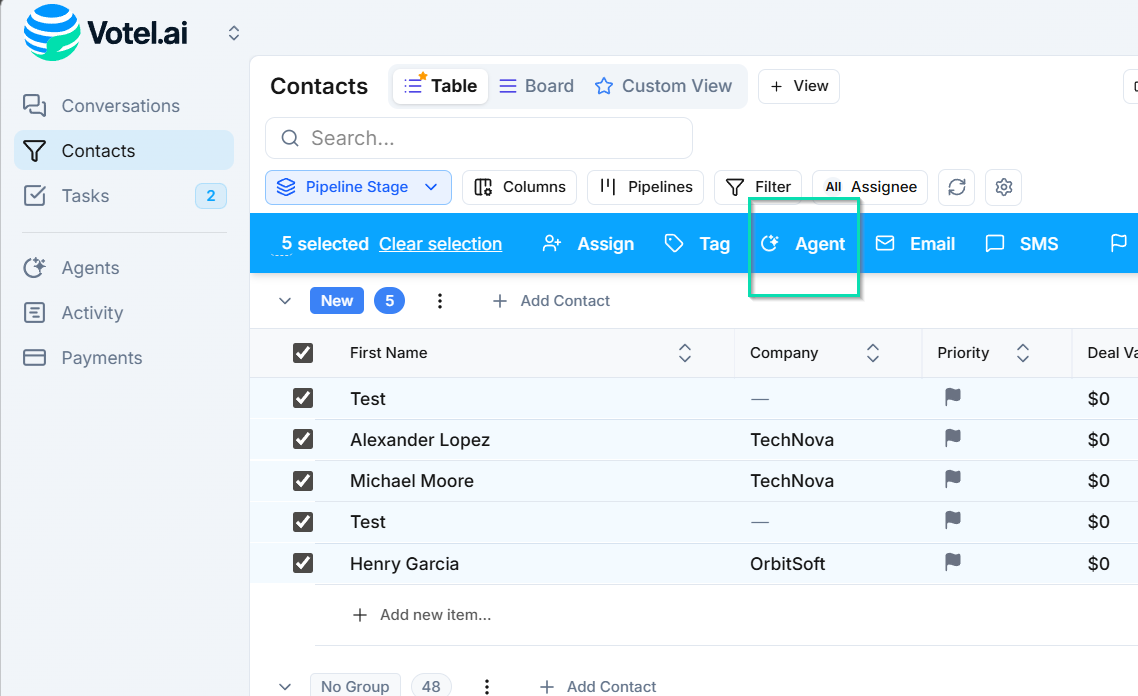
Task: Toggle the select-all checkbox in header
Action: click(303, 352)
